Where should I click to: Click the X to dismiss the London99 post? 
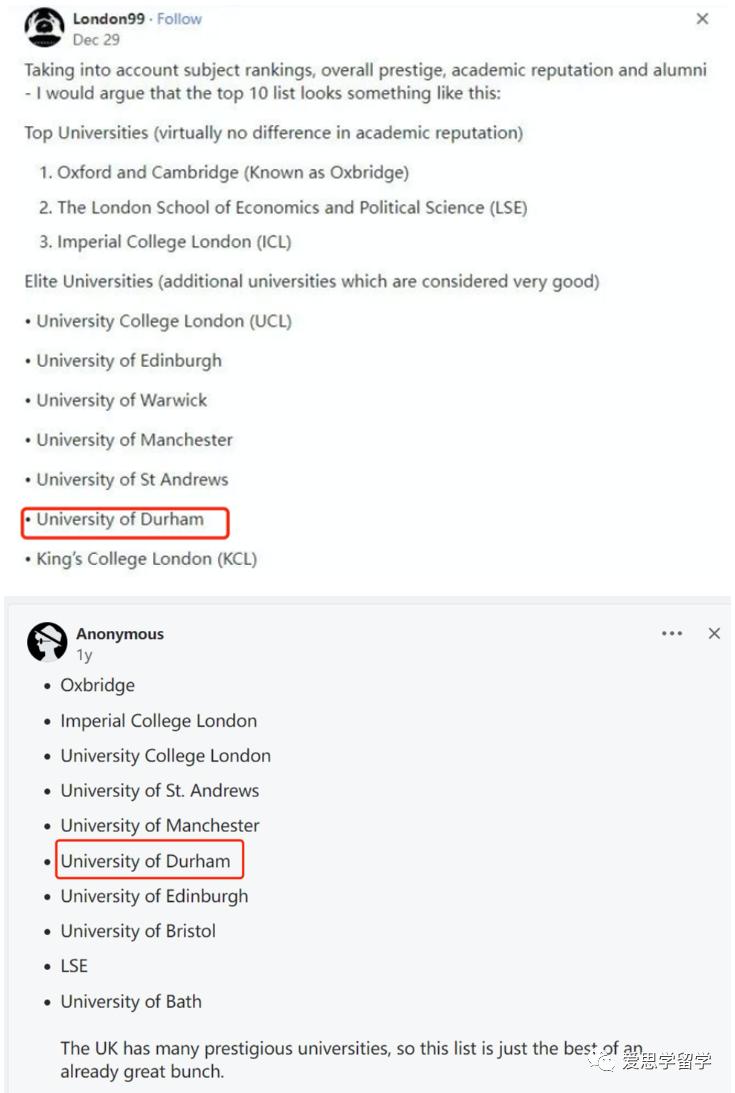(x=702, y=18)
